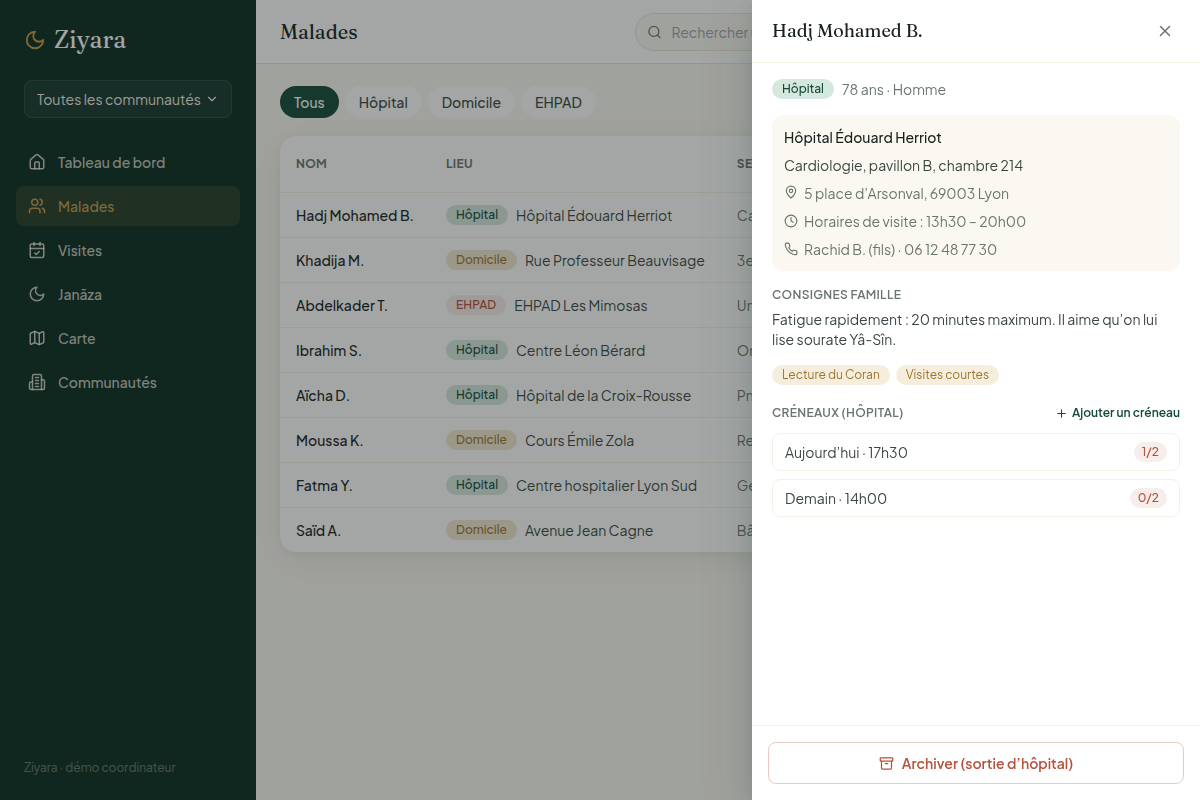
Task: Select the Tous filter tab
Action: 309,103
